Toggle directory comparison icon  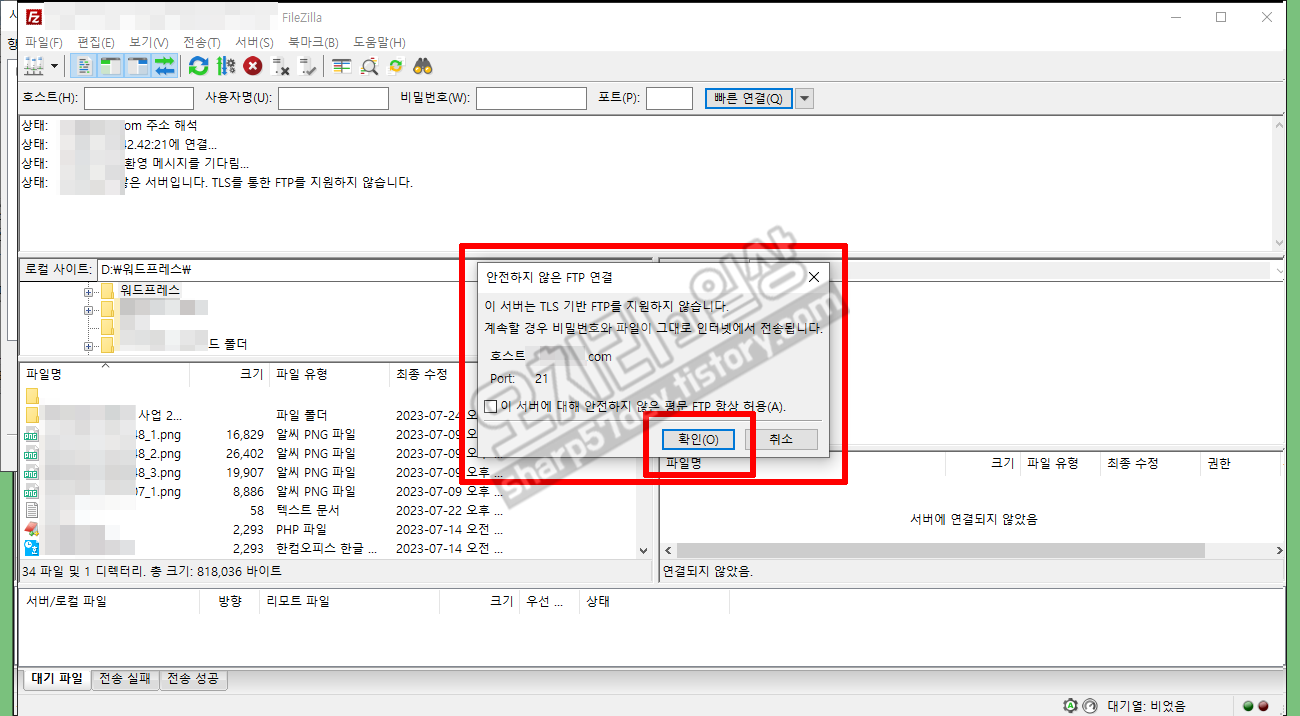coord(369,66)
